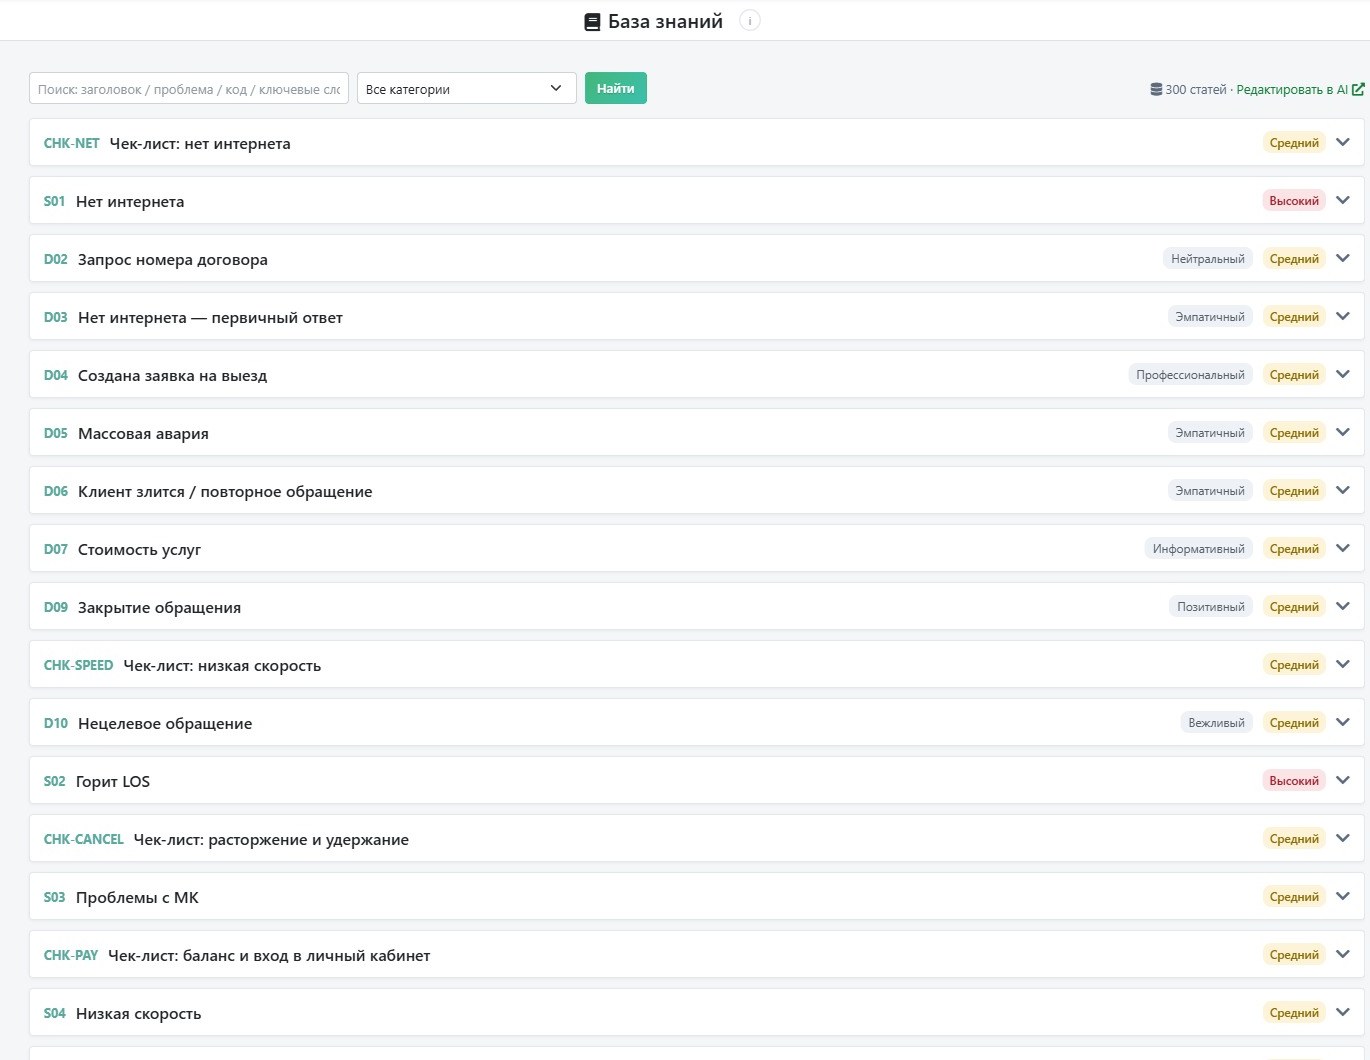This screenshot has height=1060, width=1370.
Task: Expand the S01 Нет интернета row chevron
Action: (x=1343, y=200)
